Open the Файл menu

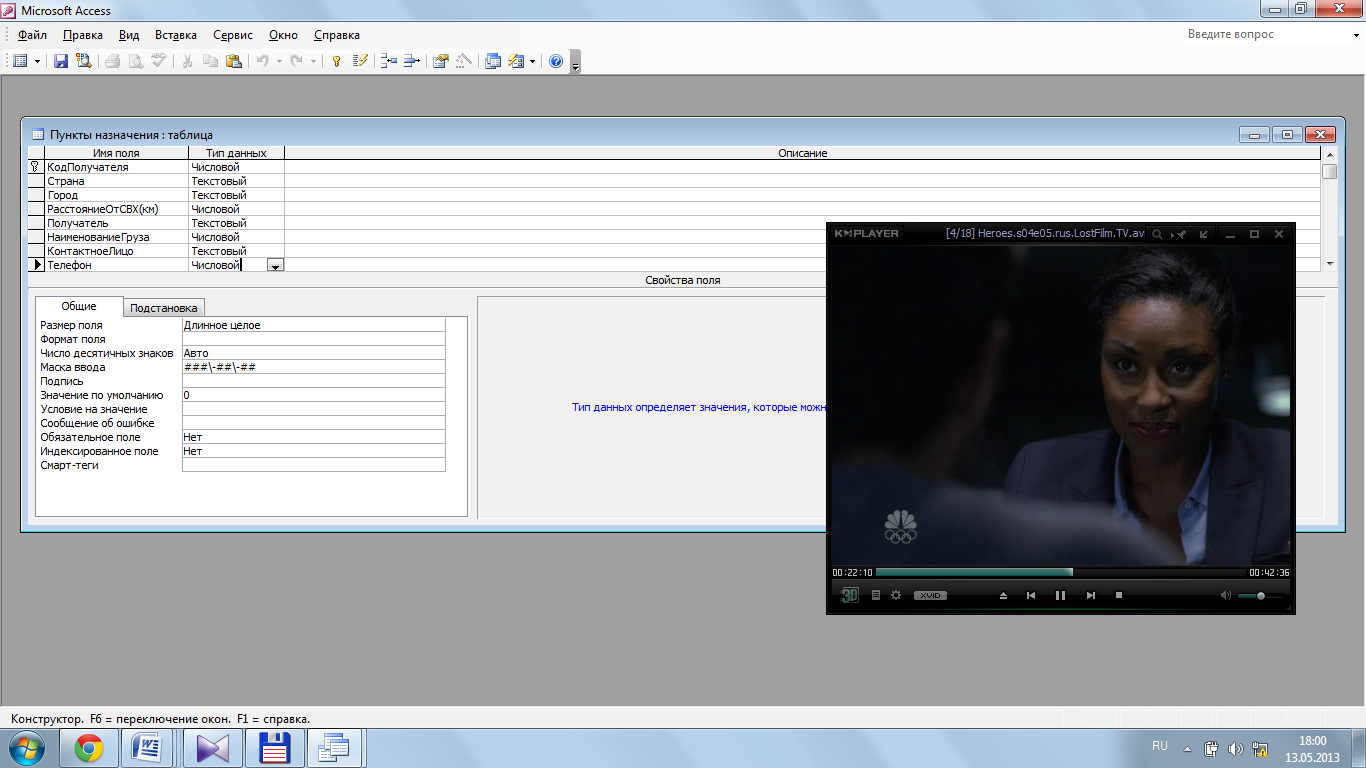point(33,35)
